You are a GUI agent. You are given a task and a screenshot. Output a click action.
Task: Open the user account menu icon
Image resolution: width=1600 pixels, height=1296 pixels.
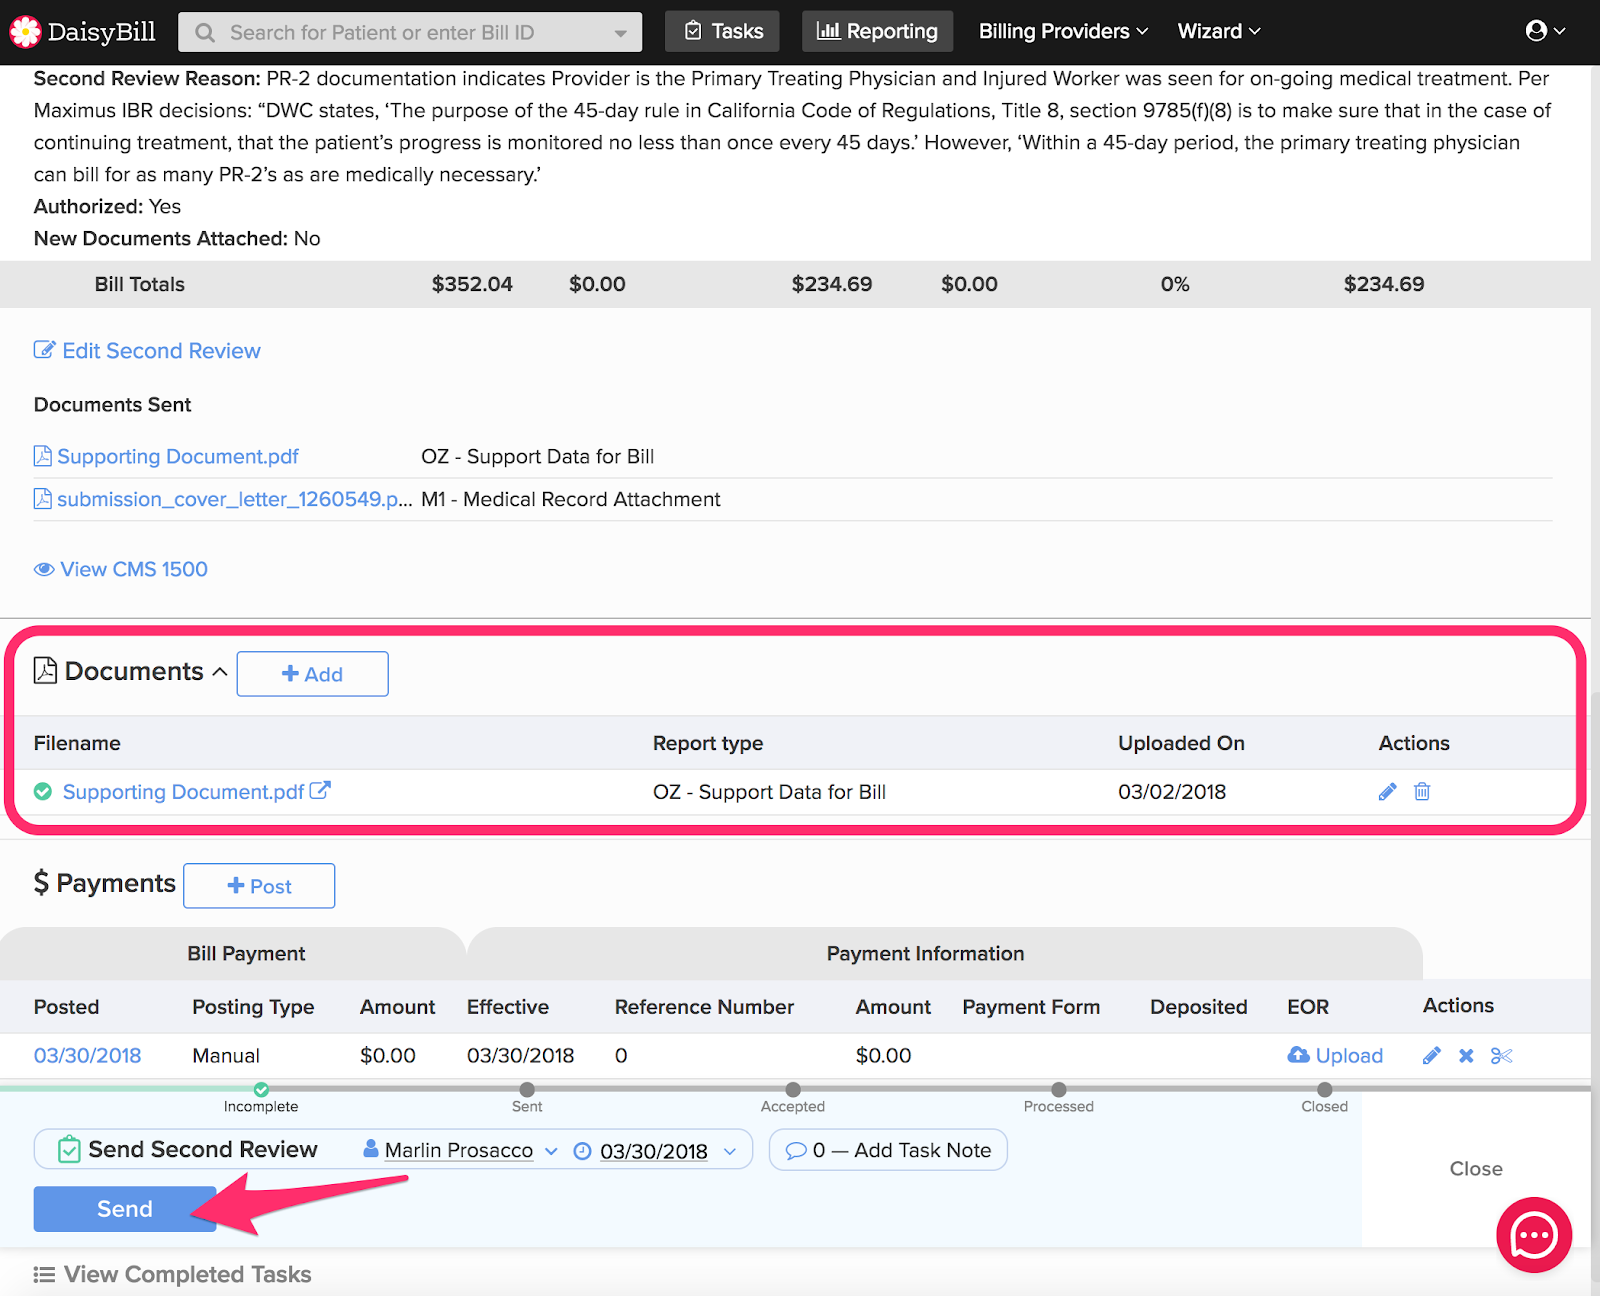(x=1537, y=31)
